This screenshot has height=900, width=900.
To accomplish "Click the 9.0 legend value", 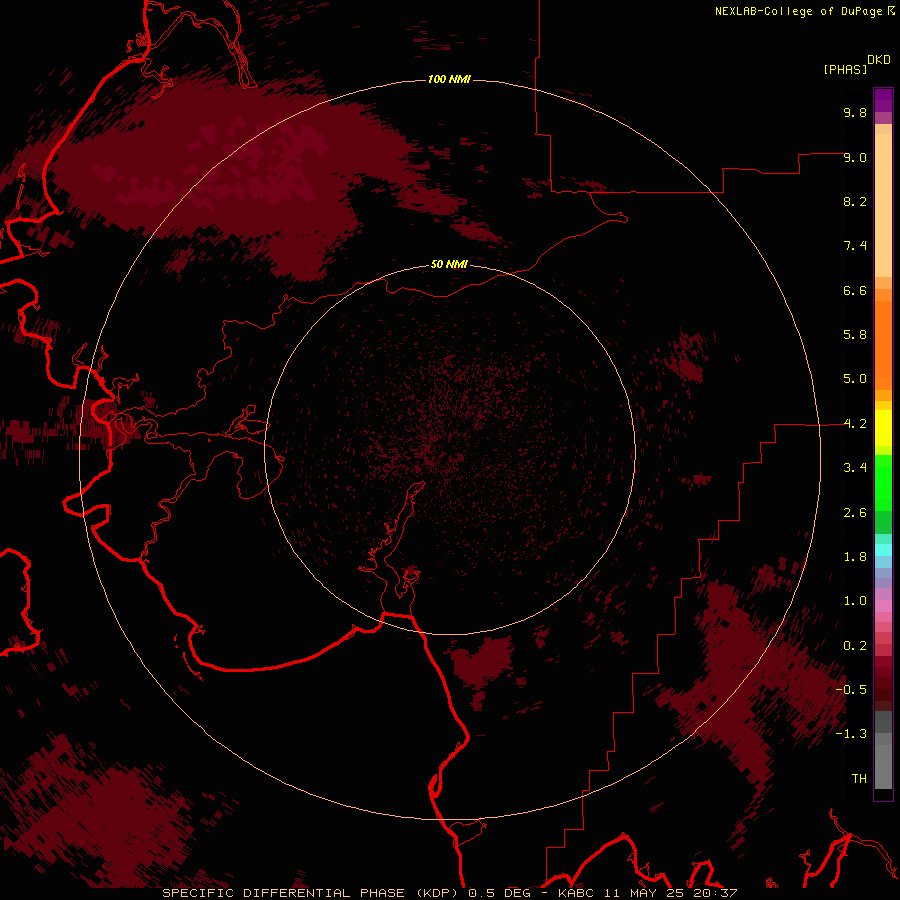I will coord(855,157).
